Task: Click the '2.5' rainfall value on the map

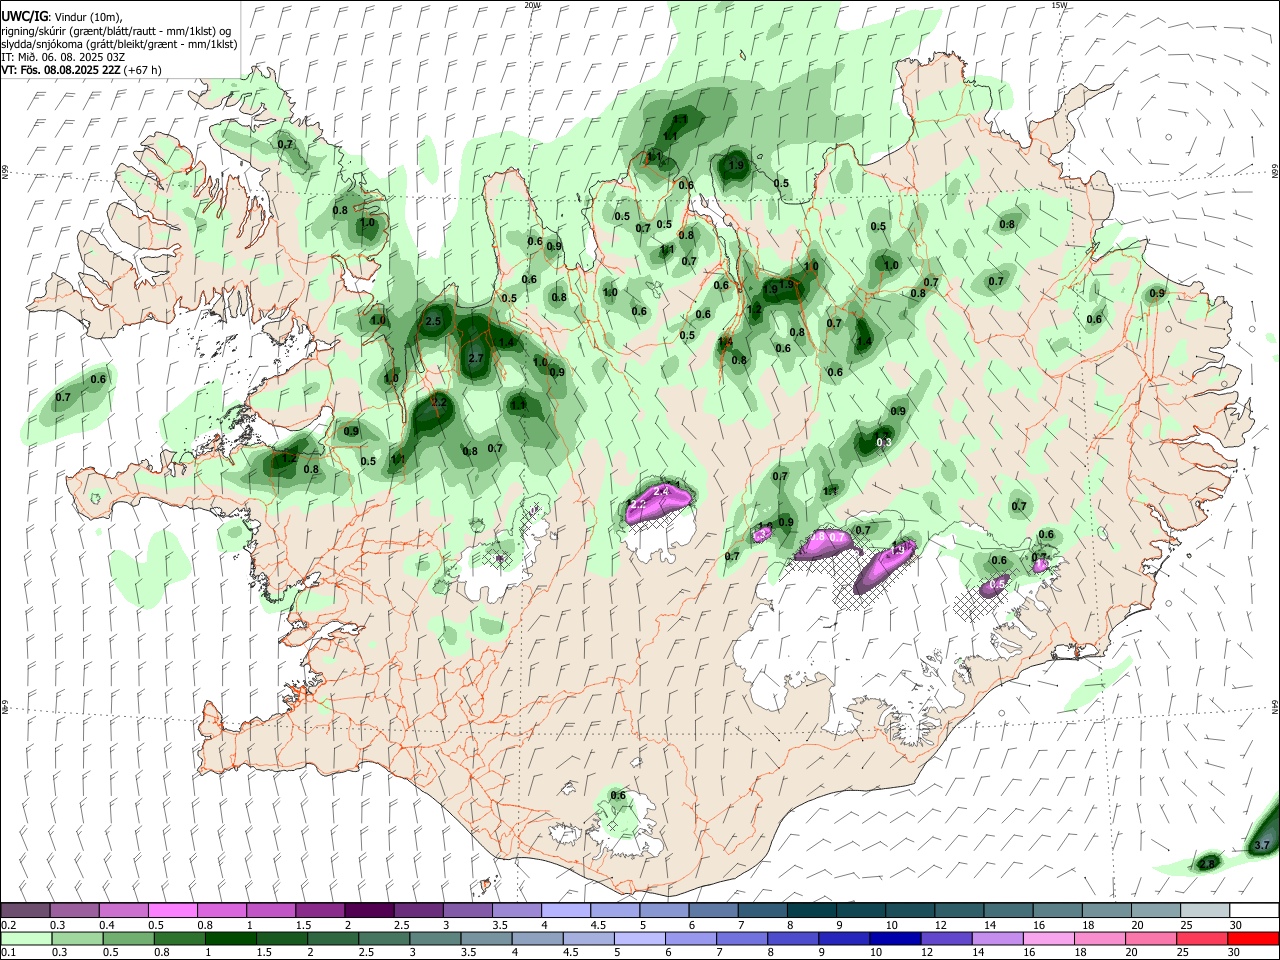Action: tap(433, 321)
